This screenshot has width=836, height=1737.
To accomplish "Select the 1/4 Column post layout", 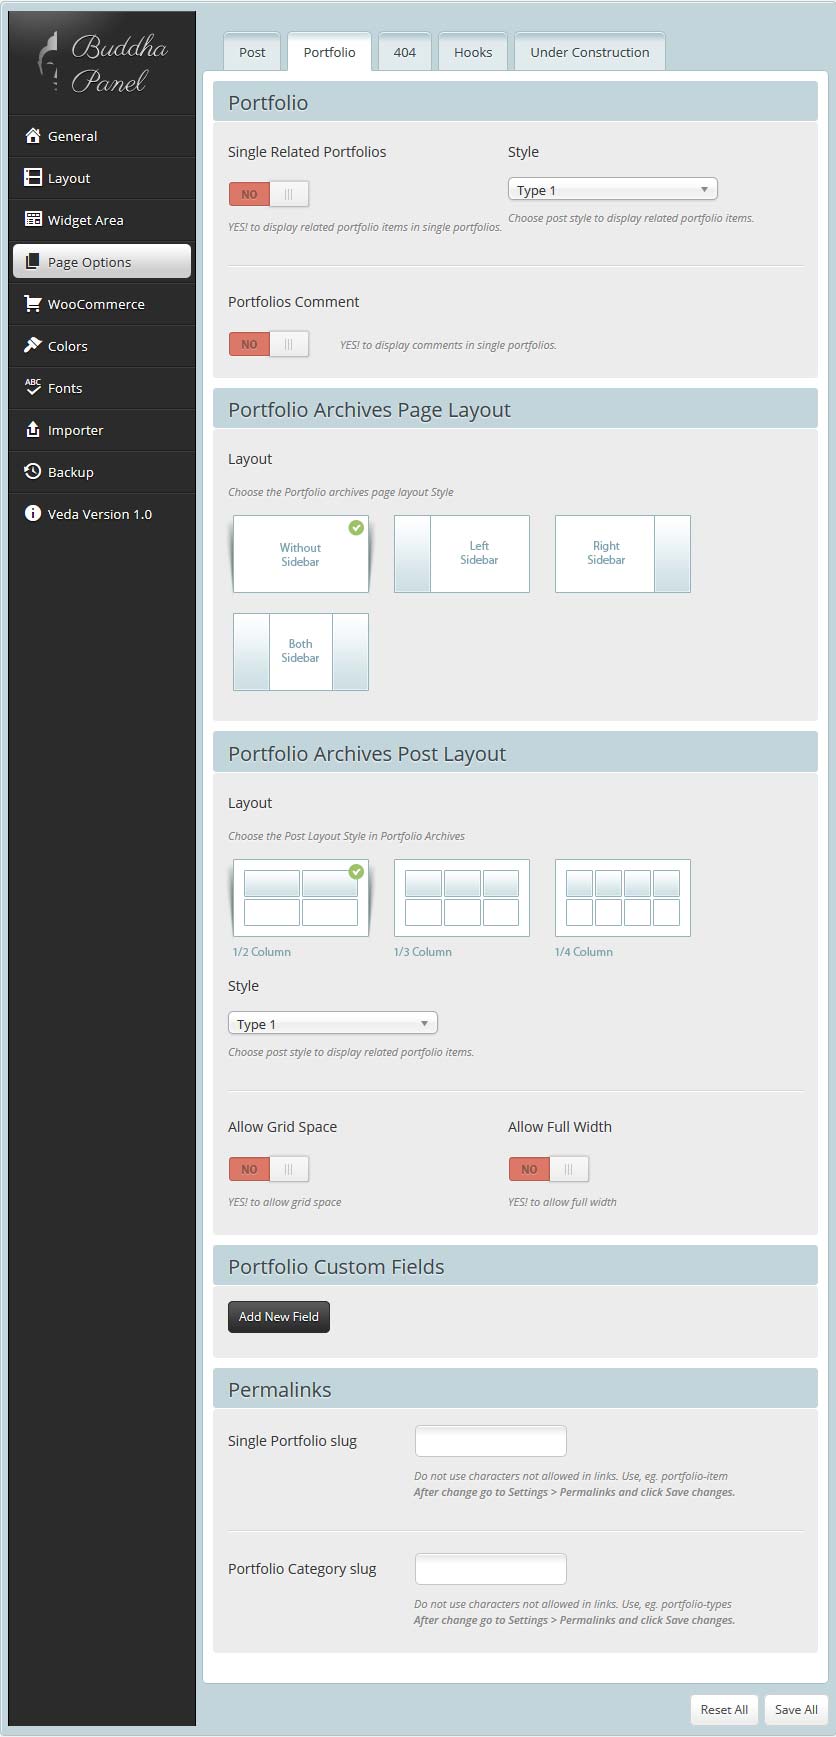I will (x=622, y=898).
